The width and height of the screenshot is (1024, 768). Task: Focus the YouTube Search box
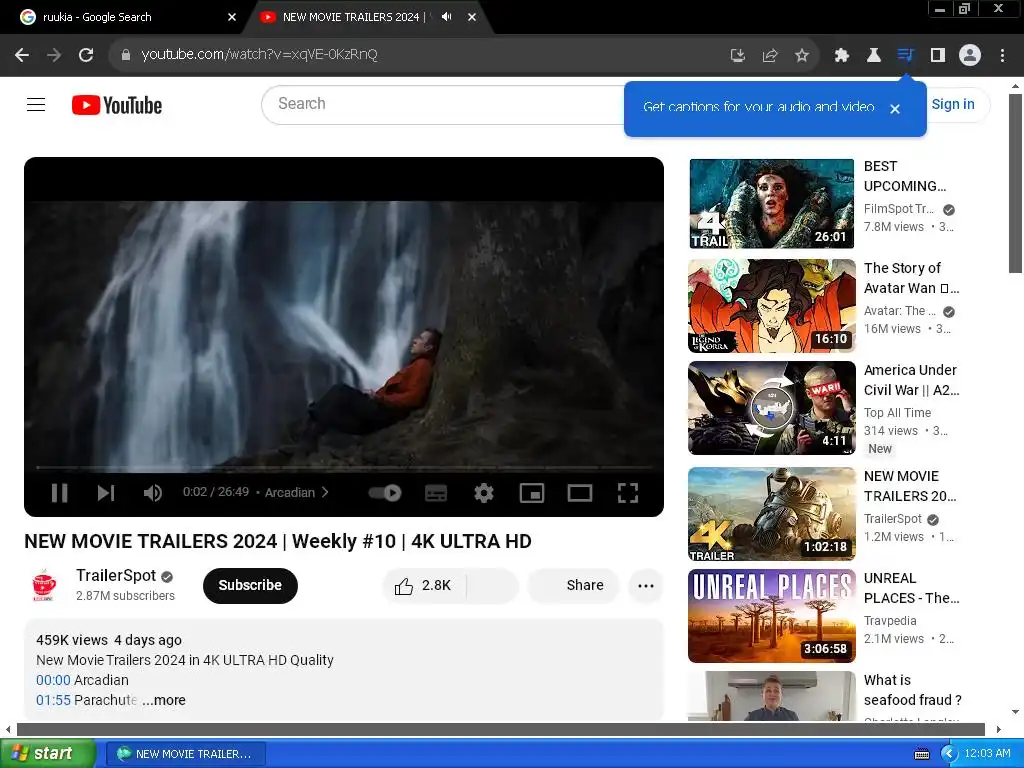click(x=444, y=104)
